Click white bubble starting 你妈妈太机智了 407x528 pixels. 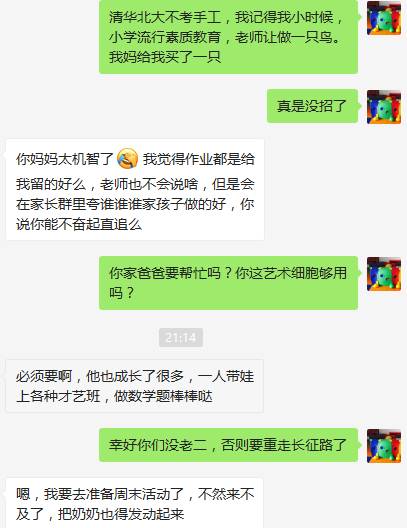pyautogui.click(x=135, y=190)
